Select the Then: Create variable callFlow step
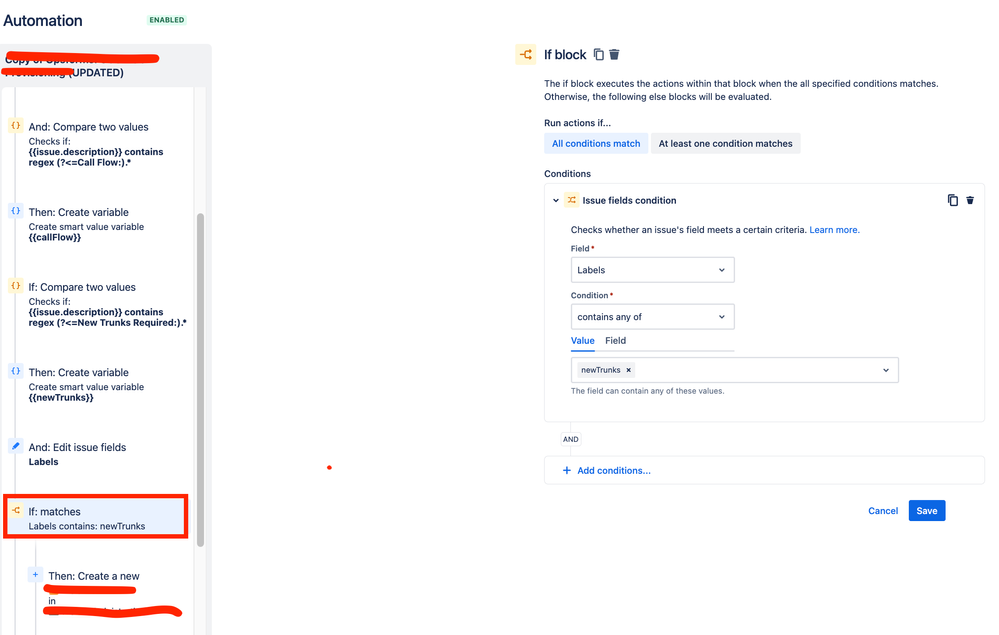Screen dimensions: 999x635 click(97, 224)
